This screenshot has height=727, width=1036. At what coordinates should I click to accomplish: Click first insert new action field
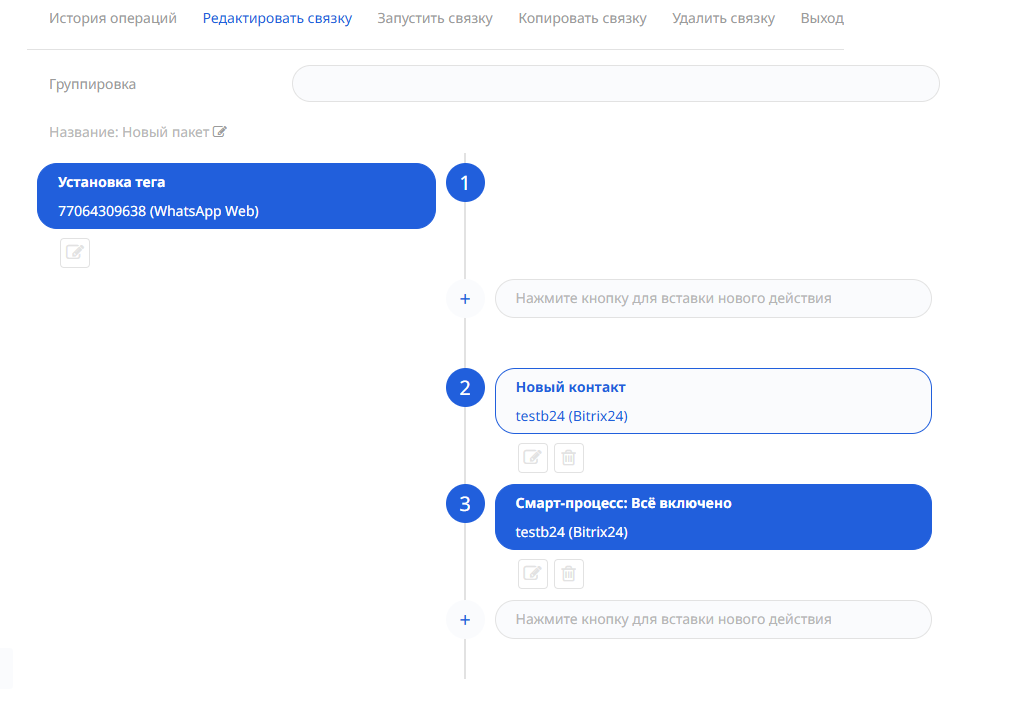pyautogui.click(x=713, y=299)
